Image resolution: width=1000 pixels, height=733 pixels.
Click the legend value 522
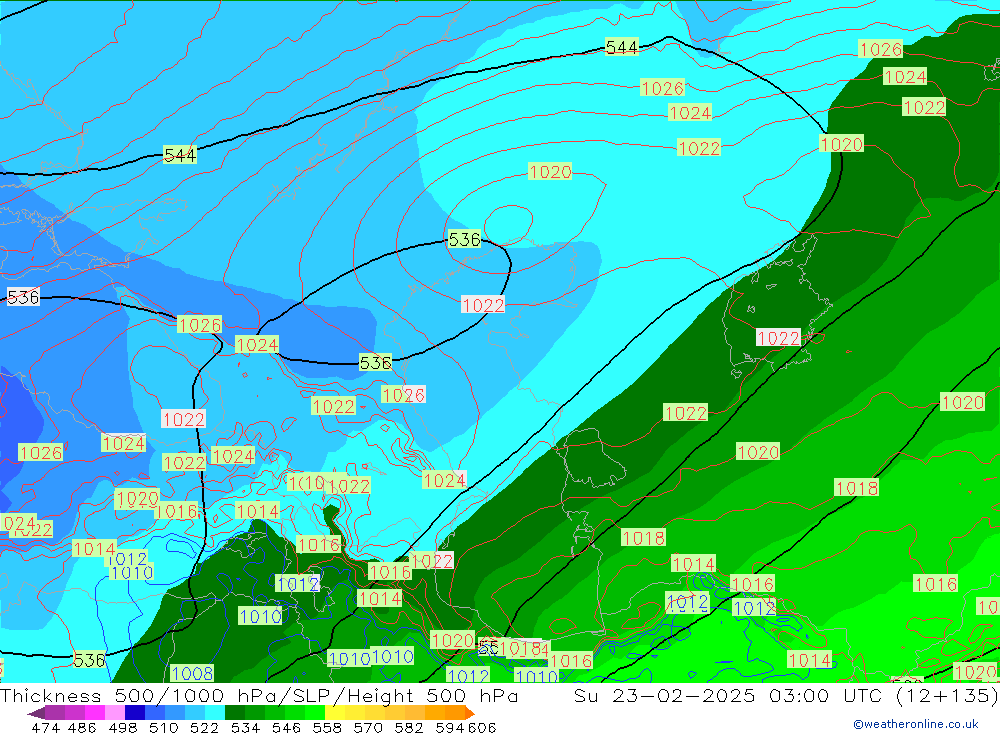(x=204, y=728)
